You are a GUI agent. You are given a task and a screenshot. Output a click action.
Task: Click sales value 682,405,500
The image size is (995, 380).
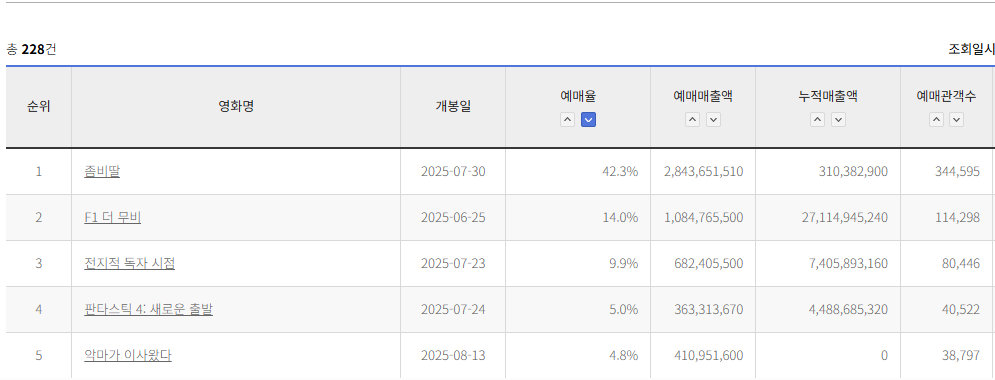tap(709, 263)
